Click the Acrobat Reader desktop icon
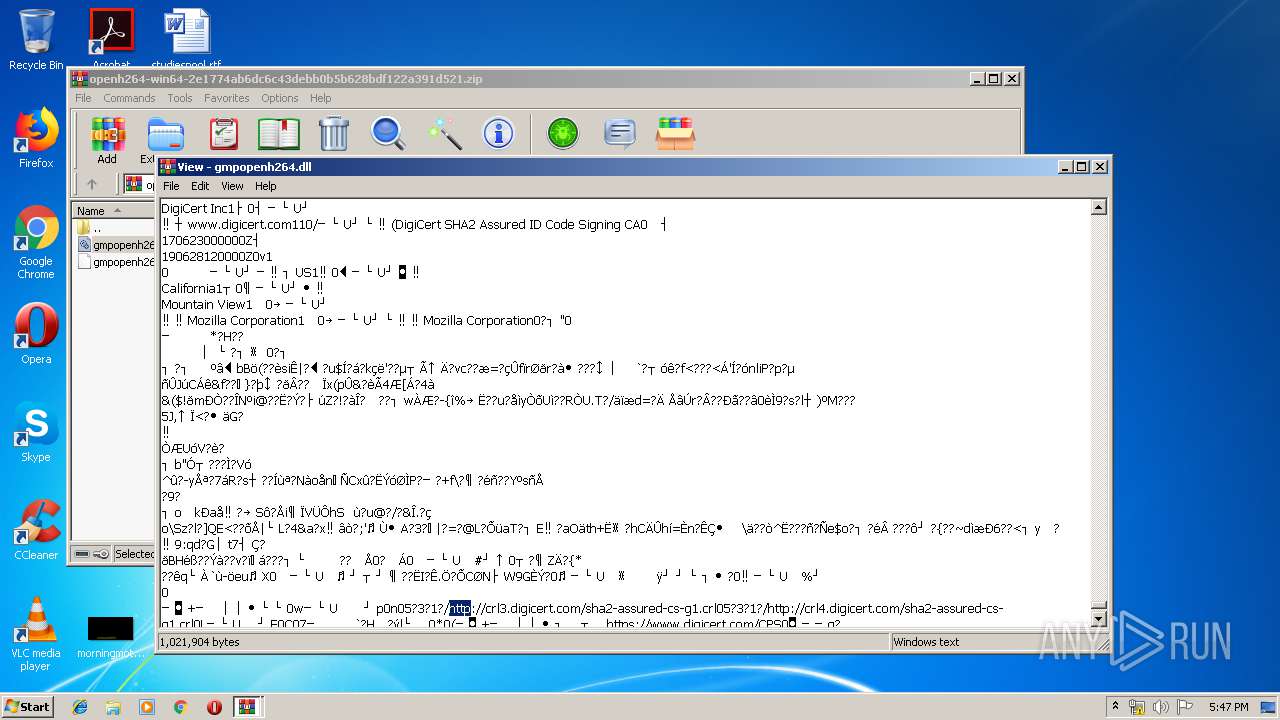The height and width of the screenshot is (720, 1280). 111,40
